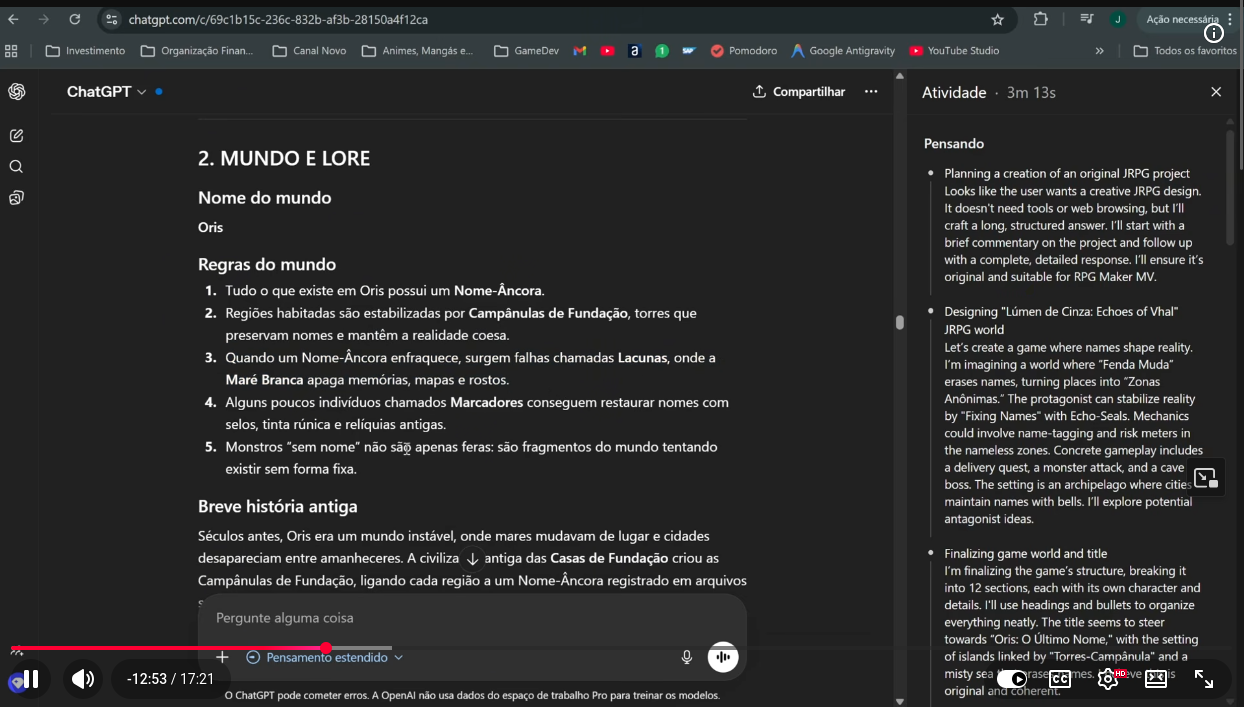Click the Compartilhar share button
Screen dimensions: 1244x707
[x=799, y=91]
